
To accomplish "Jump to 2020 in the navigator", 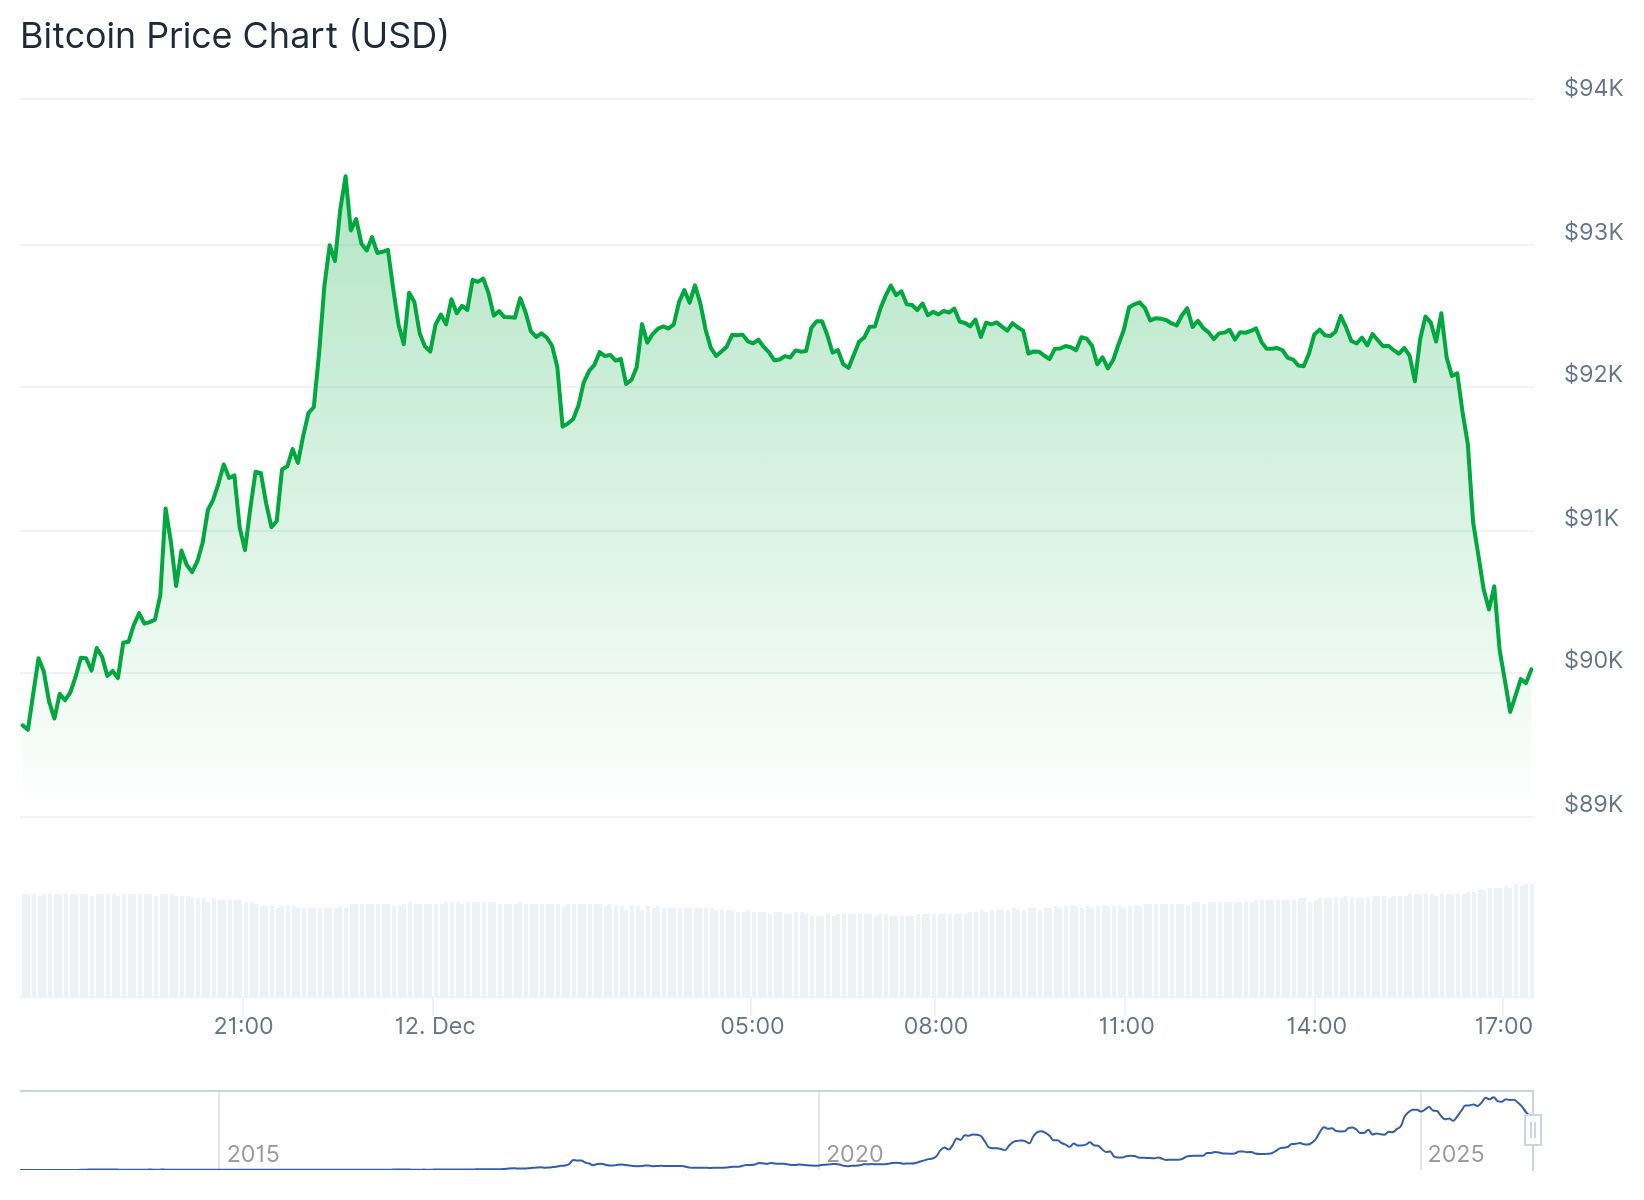I will pos(854,1154).
